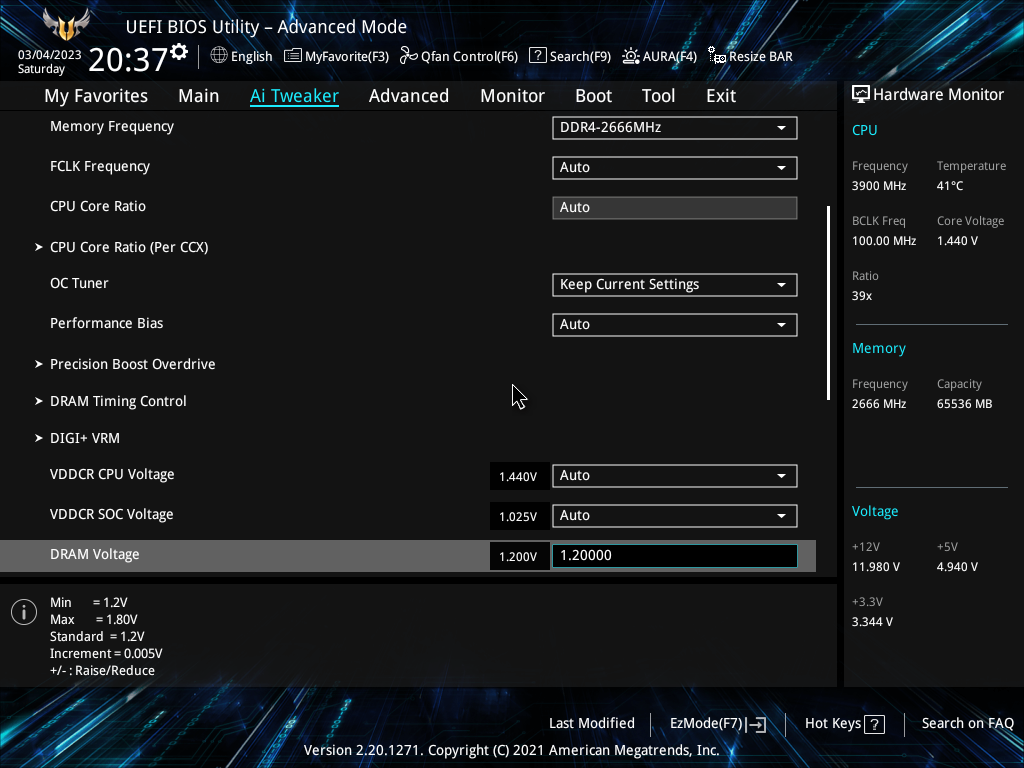This screenshot has width=1024, height=768.
Task: Open the FCLK Frequency dropdown
Action: (675, 168)
